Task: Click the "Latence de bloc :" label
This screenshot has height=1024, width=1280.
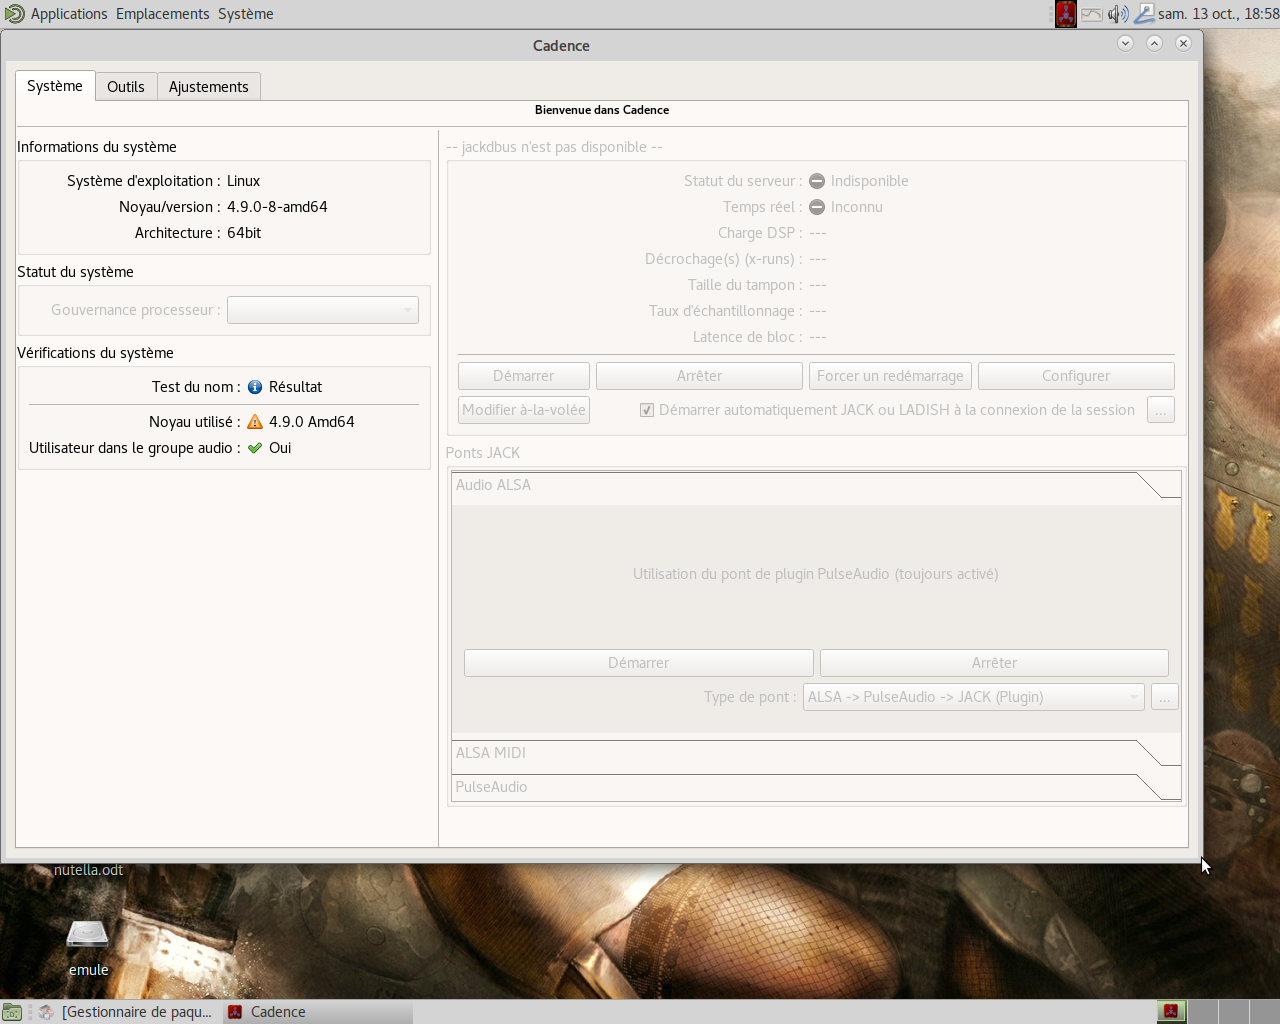Action: tap(748, 337)
